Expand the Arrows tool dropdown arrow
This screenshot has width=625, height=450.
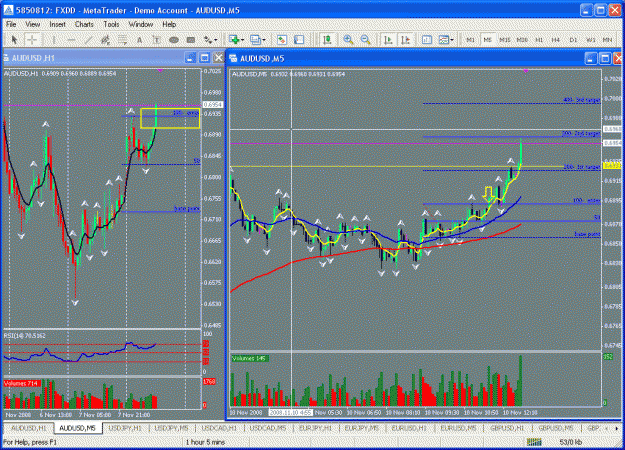(216, 40)
